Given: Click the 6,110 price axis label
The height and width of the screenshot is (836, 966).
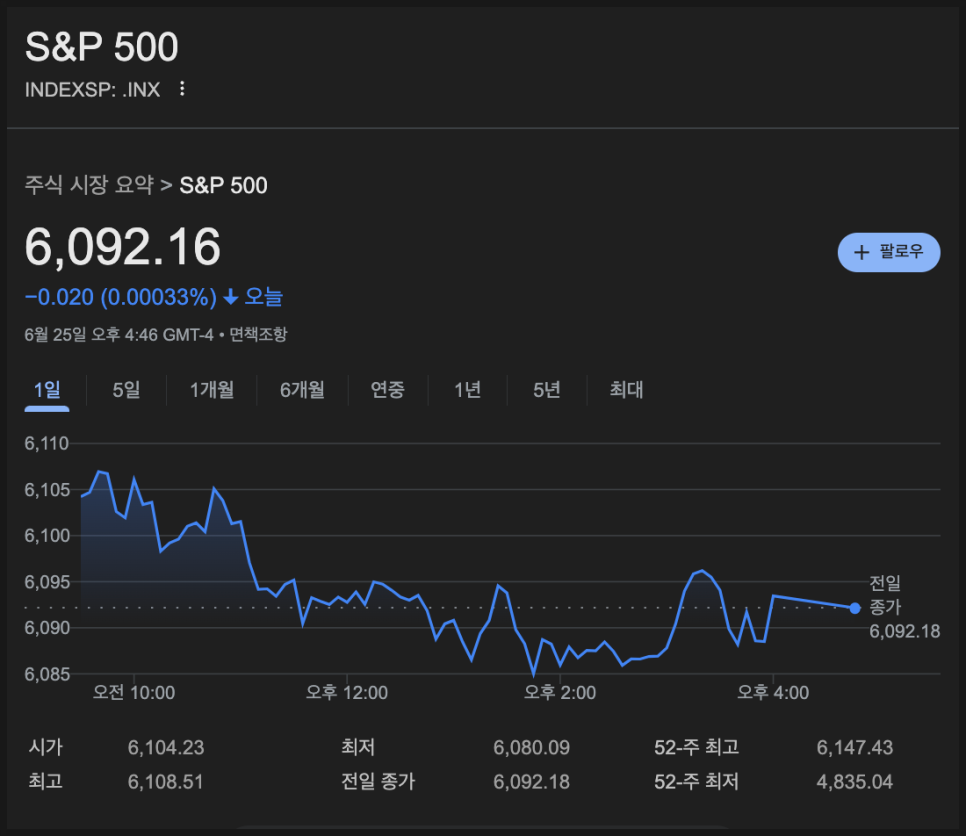Looking at the screenshot, I should pyautogui.click(x=47, y=443).
